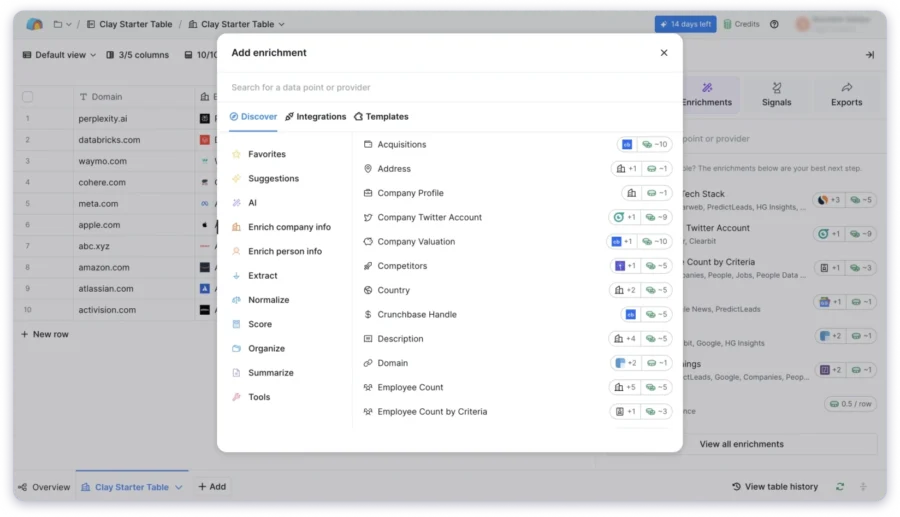The width and height of the screenshot is (900, 517).
Task: Click the Clay logo in top-left
Action: coord(34,24)
